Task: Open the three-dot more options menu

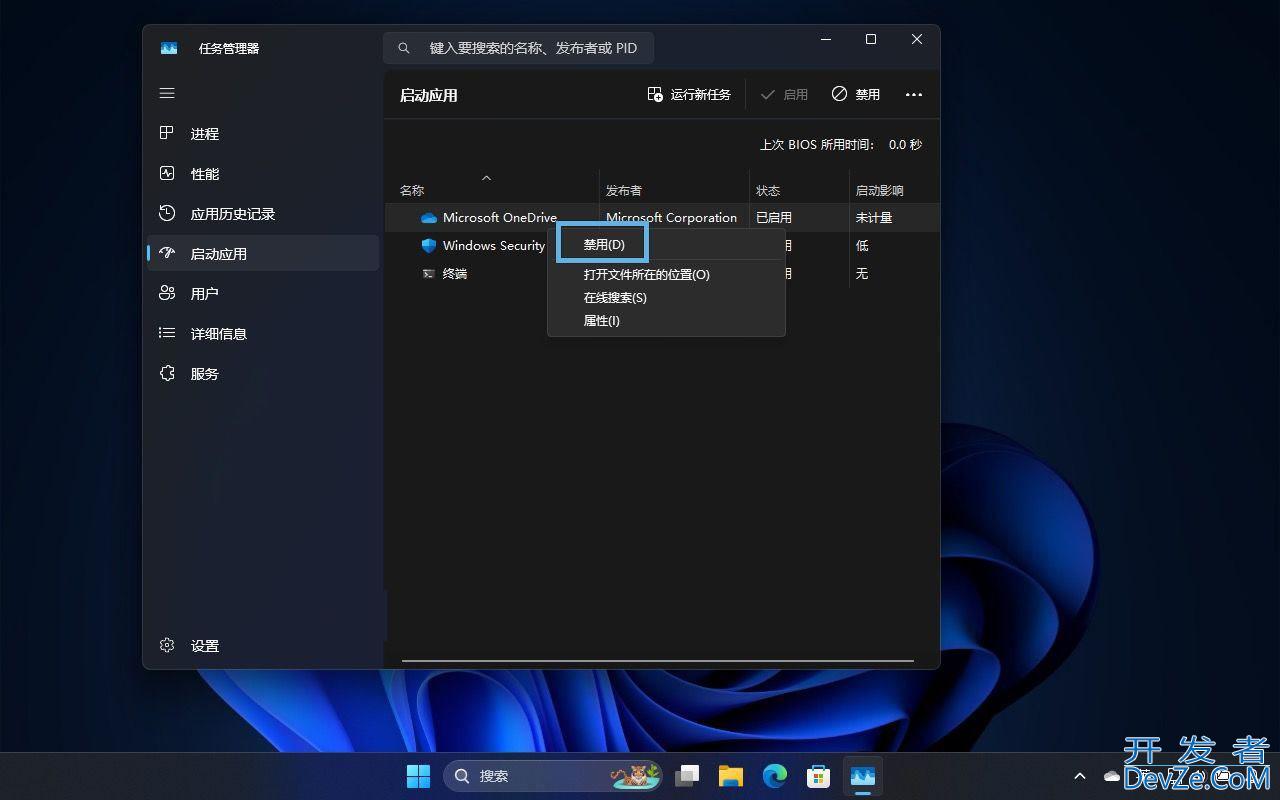Action: click(914, 94)
